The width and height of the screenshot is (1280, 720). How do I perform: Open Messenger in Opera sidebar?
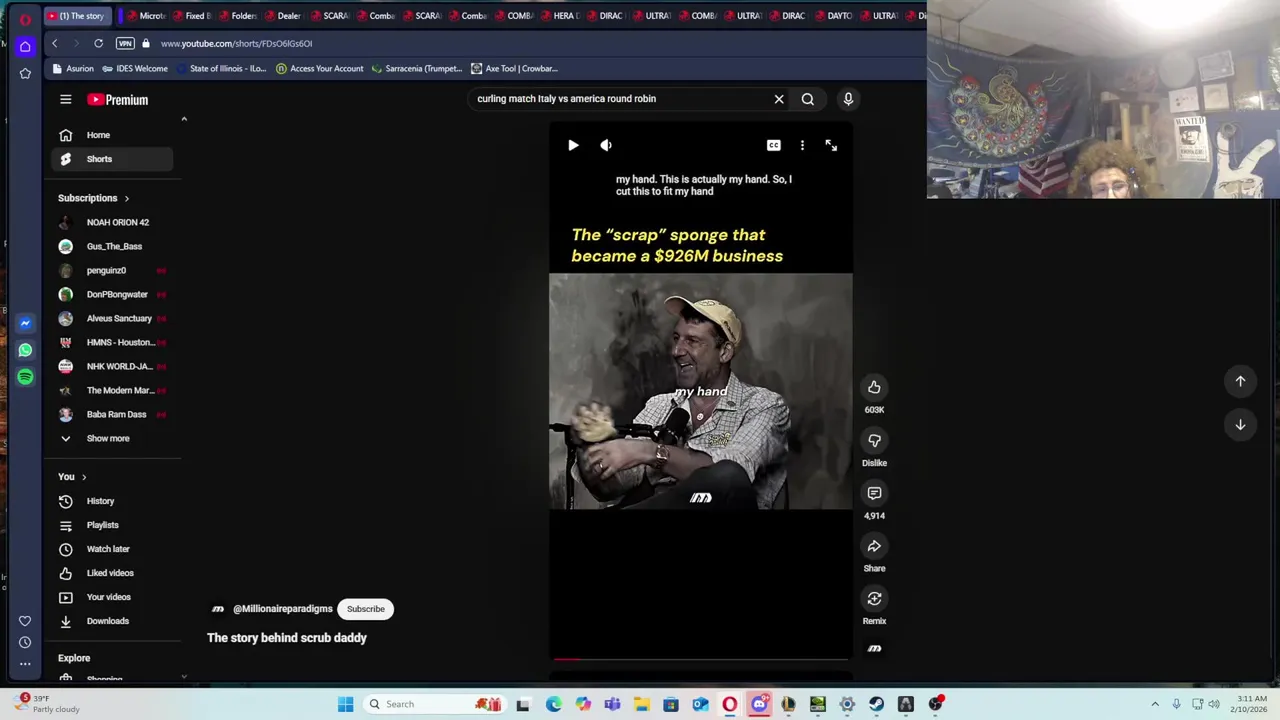click(x=25, y=323)
